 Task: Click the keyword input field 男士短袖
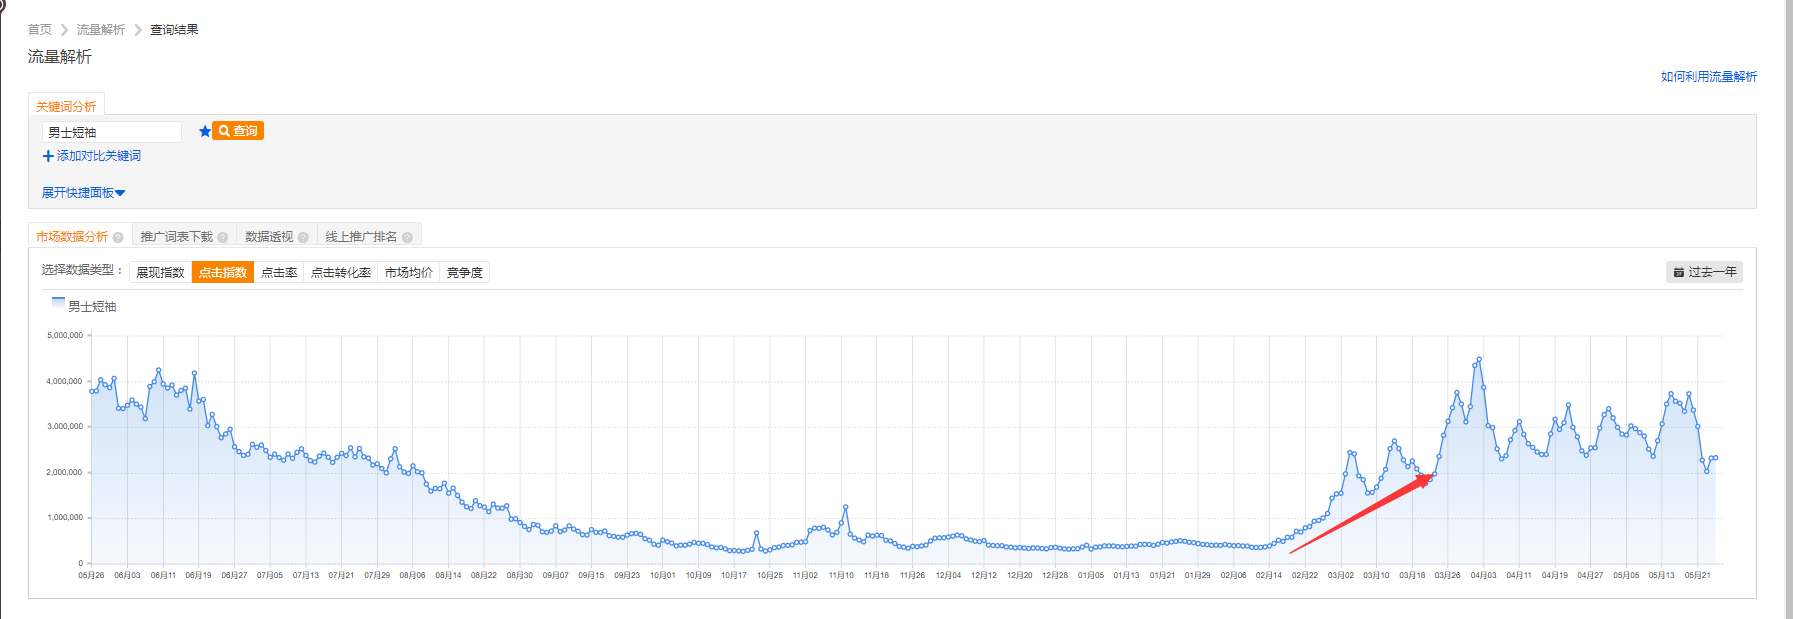[x=112, y=132]
